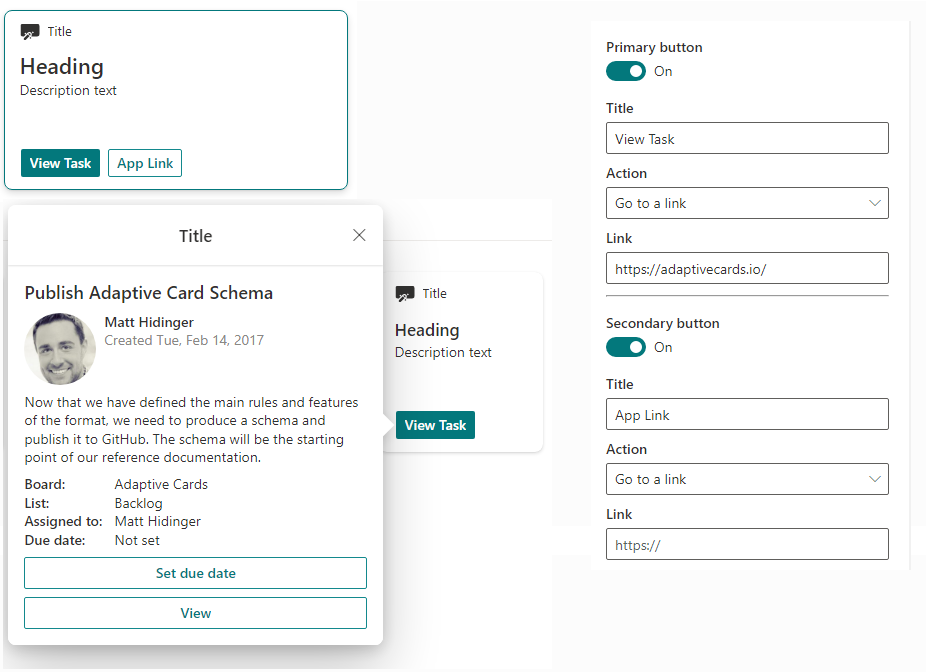
Task: Turn off the Primary button toggle
Action: 626,71
